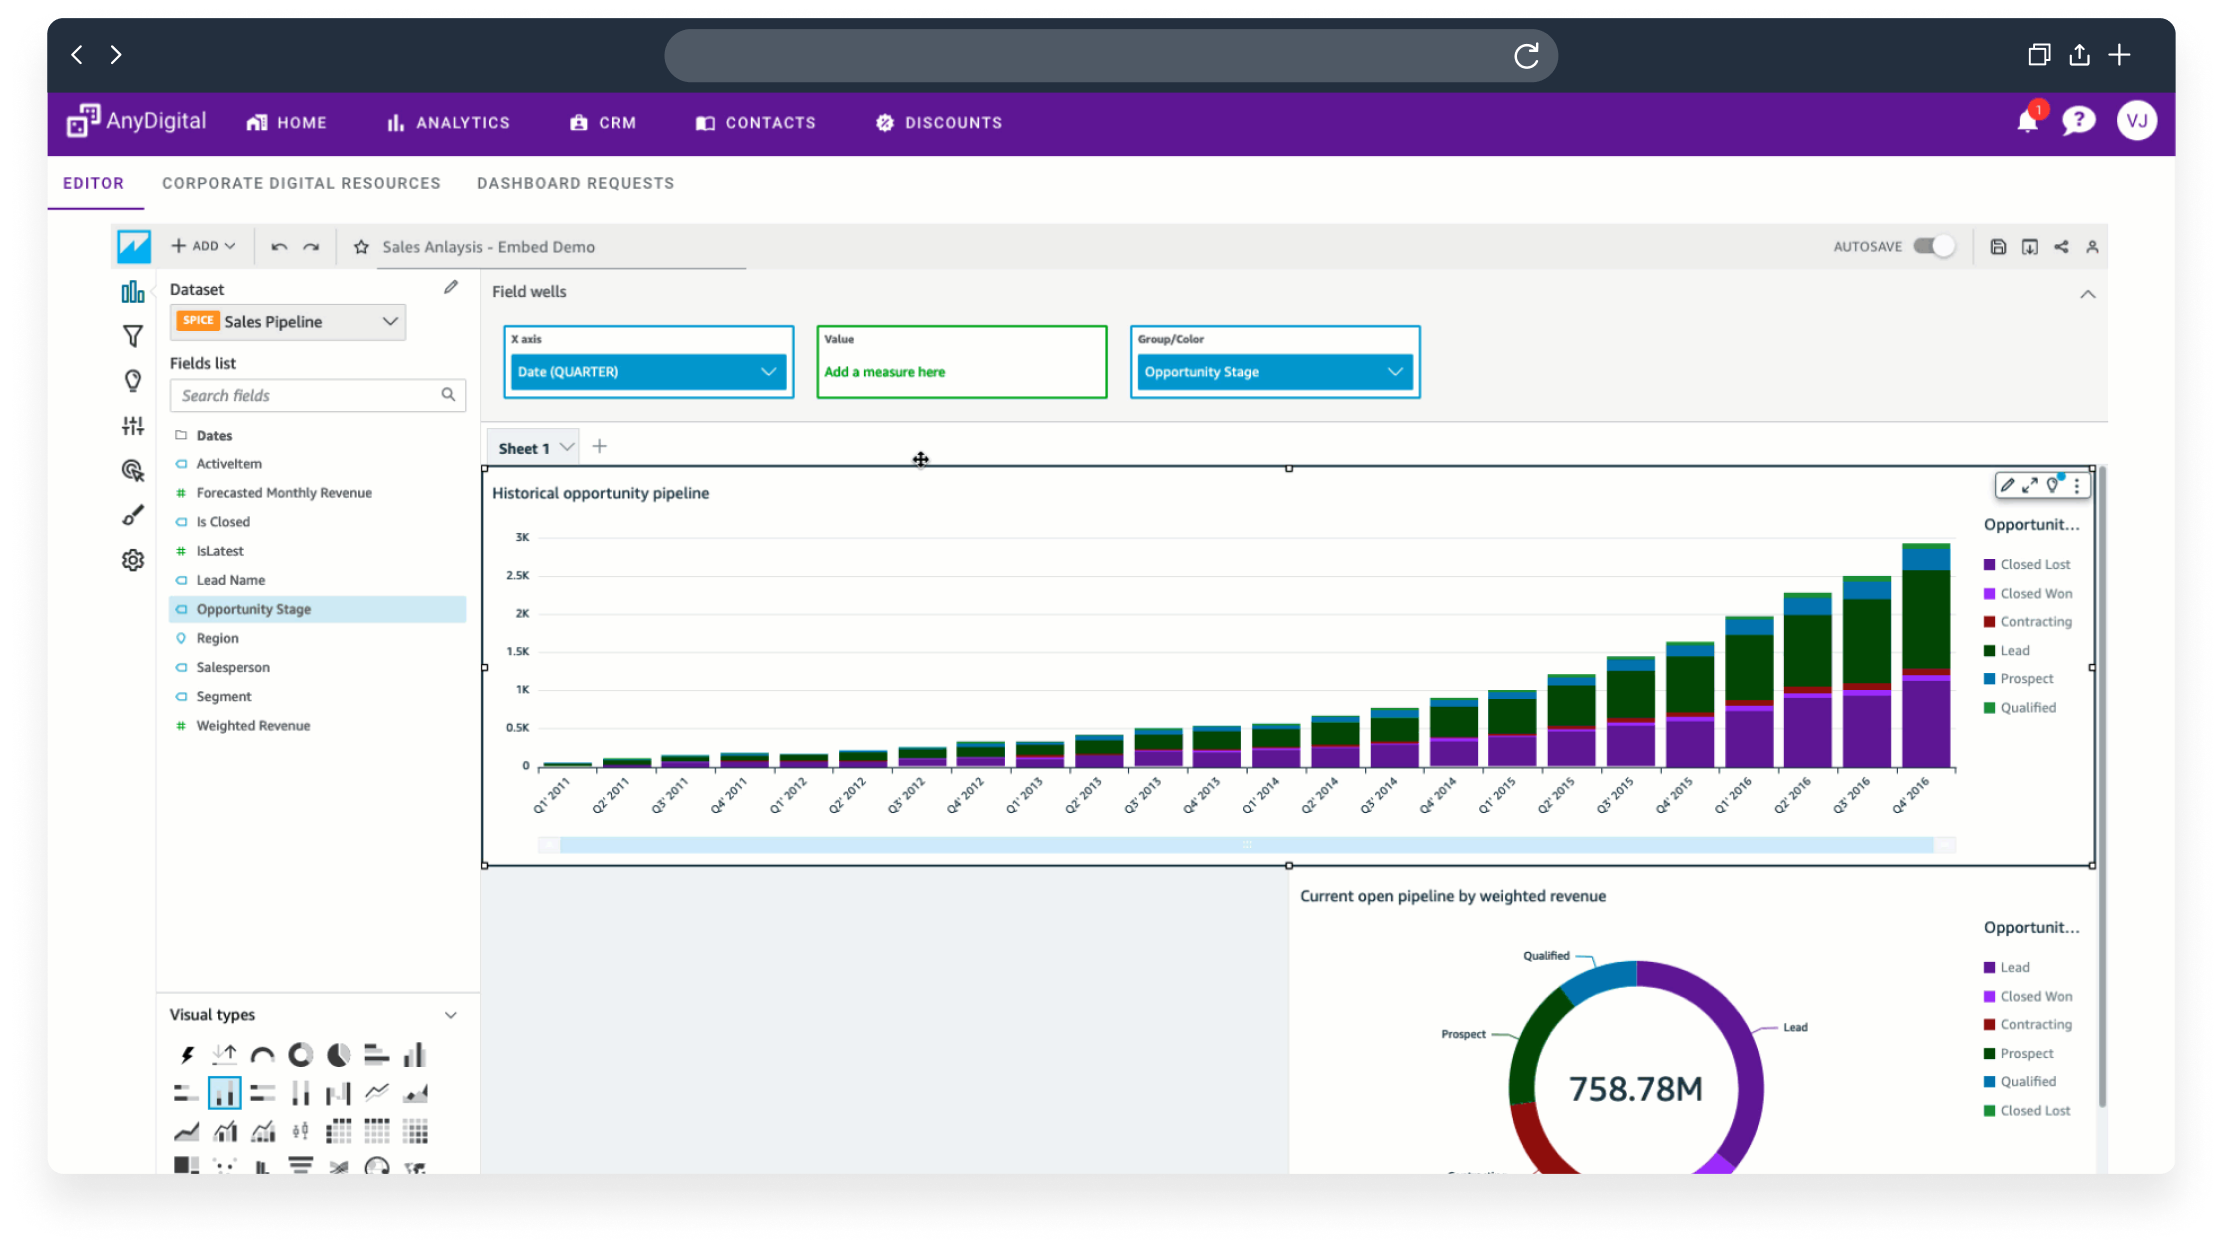The width and height of the screenshot is (2220, 1247).
Task: Click the Filter funnel sidebar icon
Action: (132, 337)
